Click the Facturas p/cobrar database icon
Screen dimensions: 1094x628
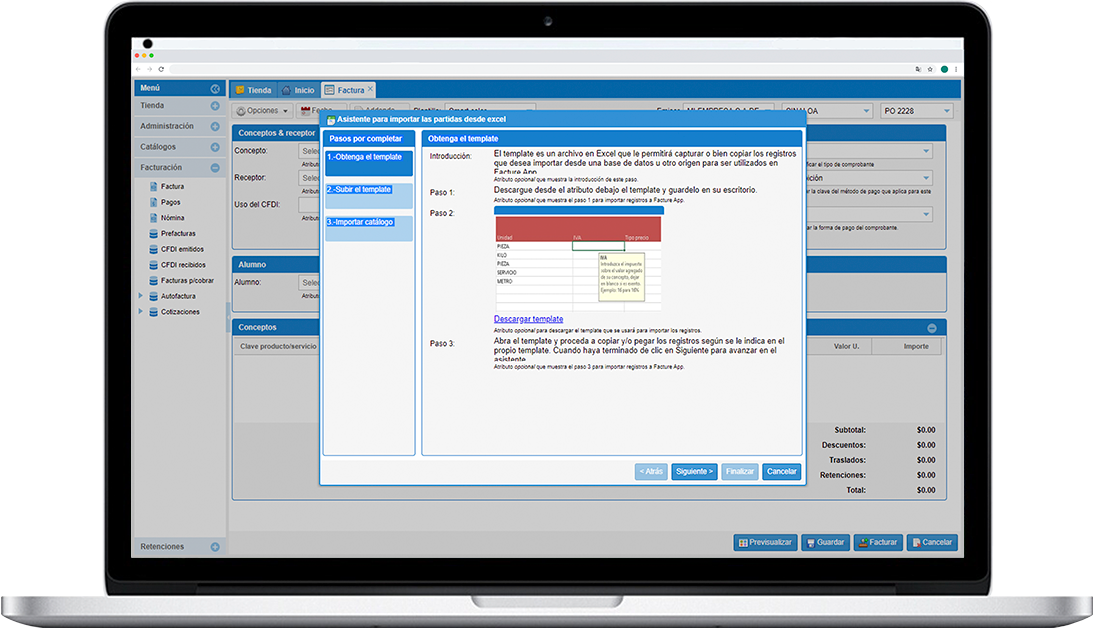pyautogui.click(x=153, y=281)
